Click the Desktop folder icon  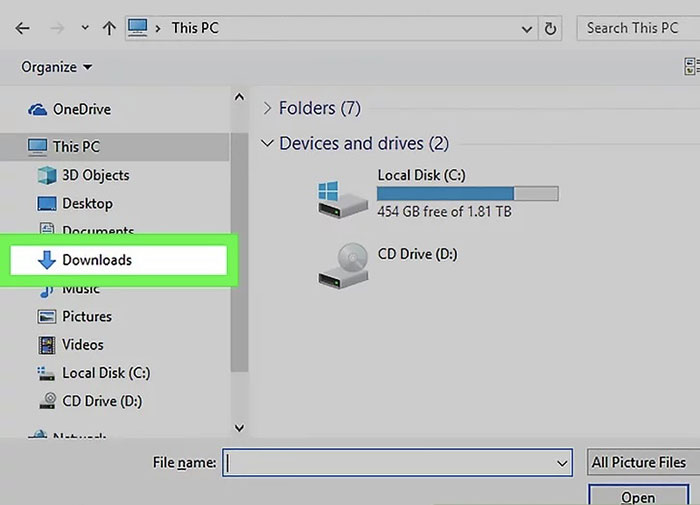click(47, 204)
